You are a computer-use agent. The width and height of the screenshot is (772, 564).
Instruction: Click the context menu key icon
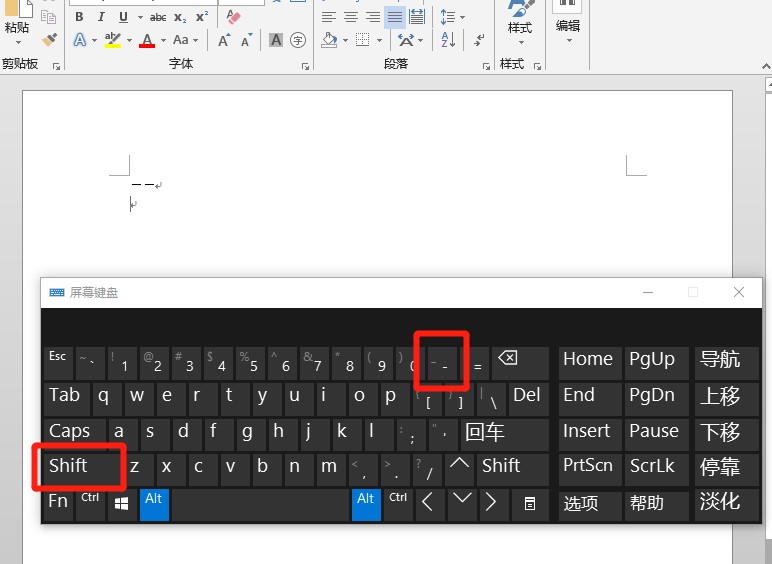[530, 504]
